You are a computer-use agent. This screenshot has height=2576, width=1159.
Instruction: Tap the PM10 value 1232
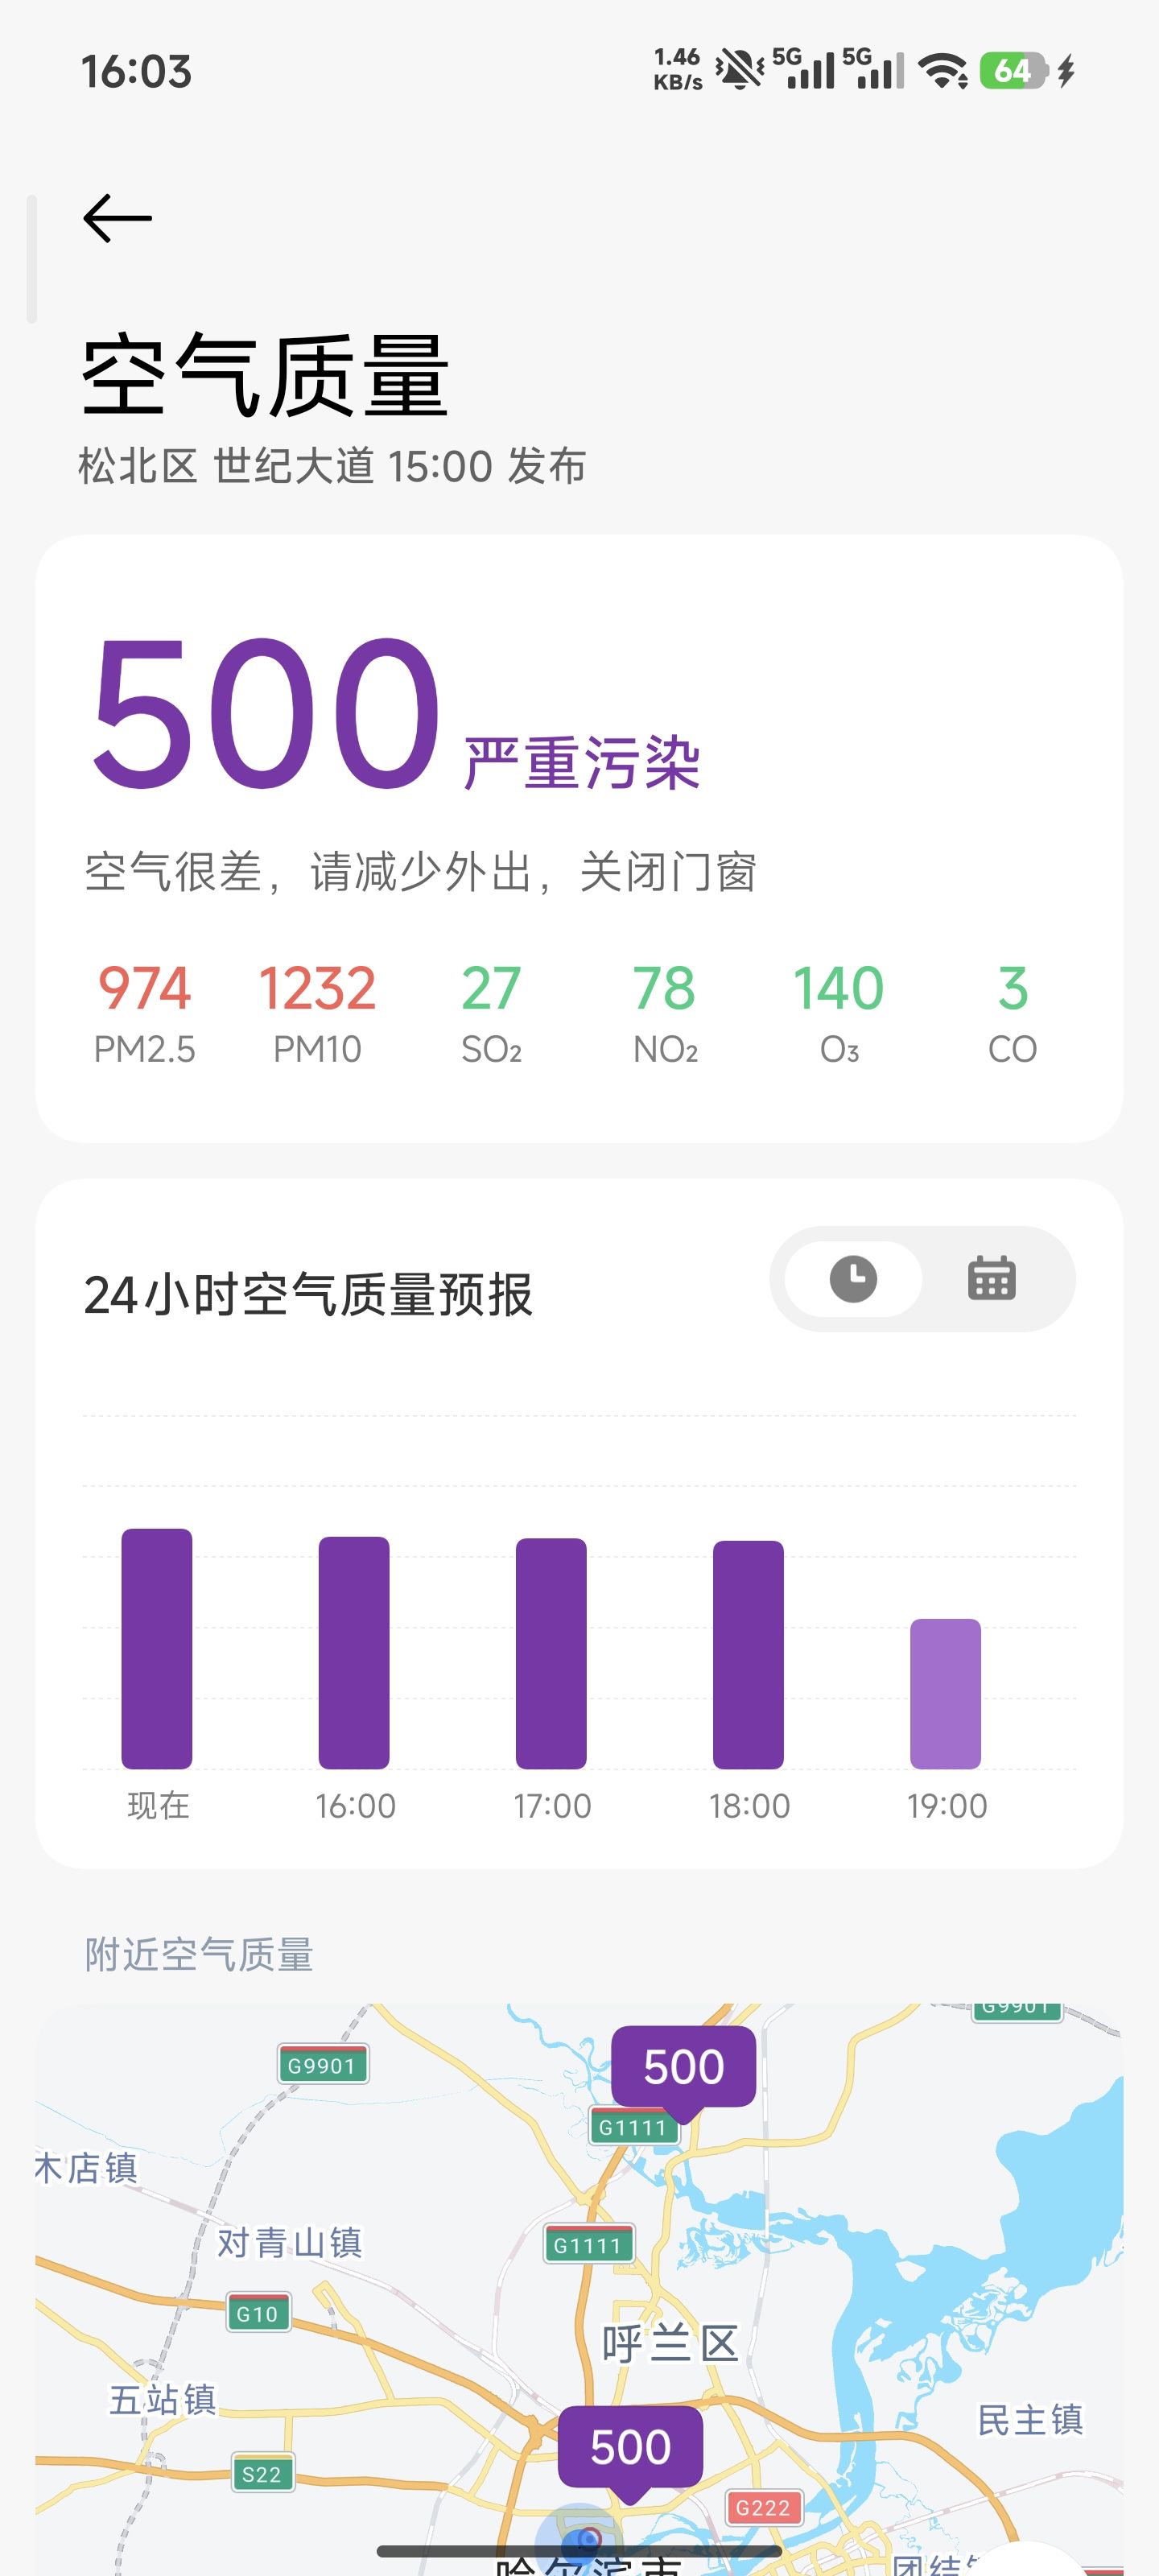tap(317, 988)
